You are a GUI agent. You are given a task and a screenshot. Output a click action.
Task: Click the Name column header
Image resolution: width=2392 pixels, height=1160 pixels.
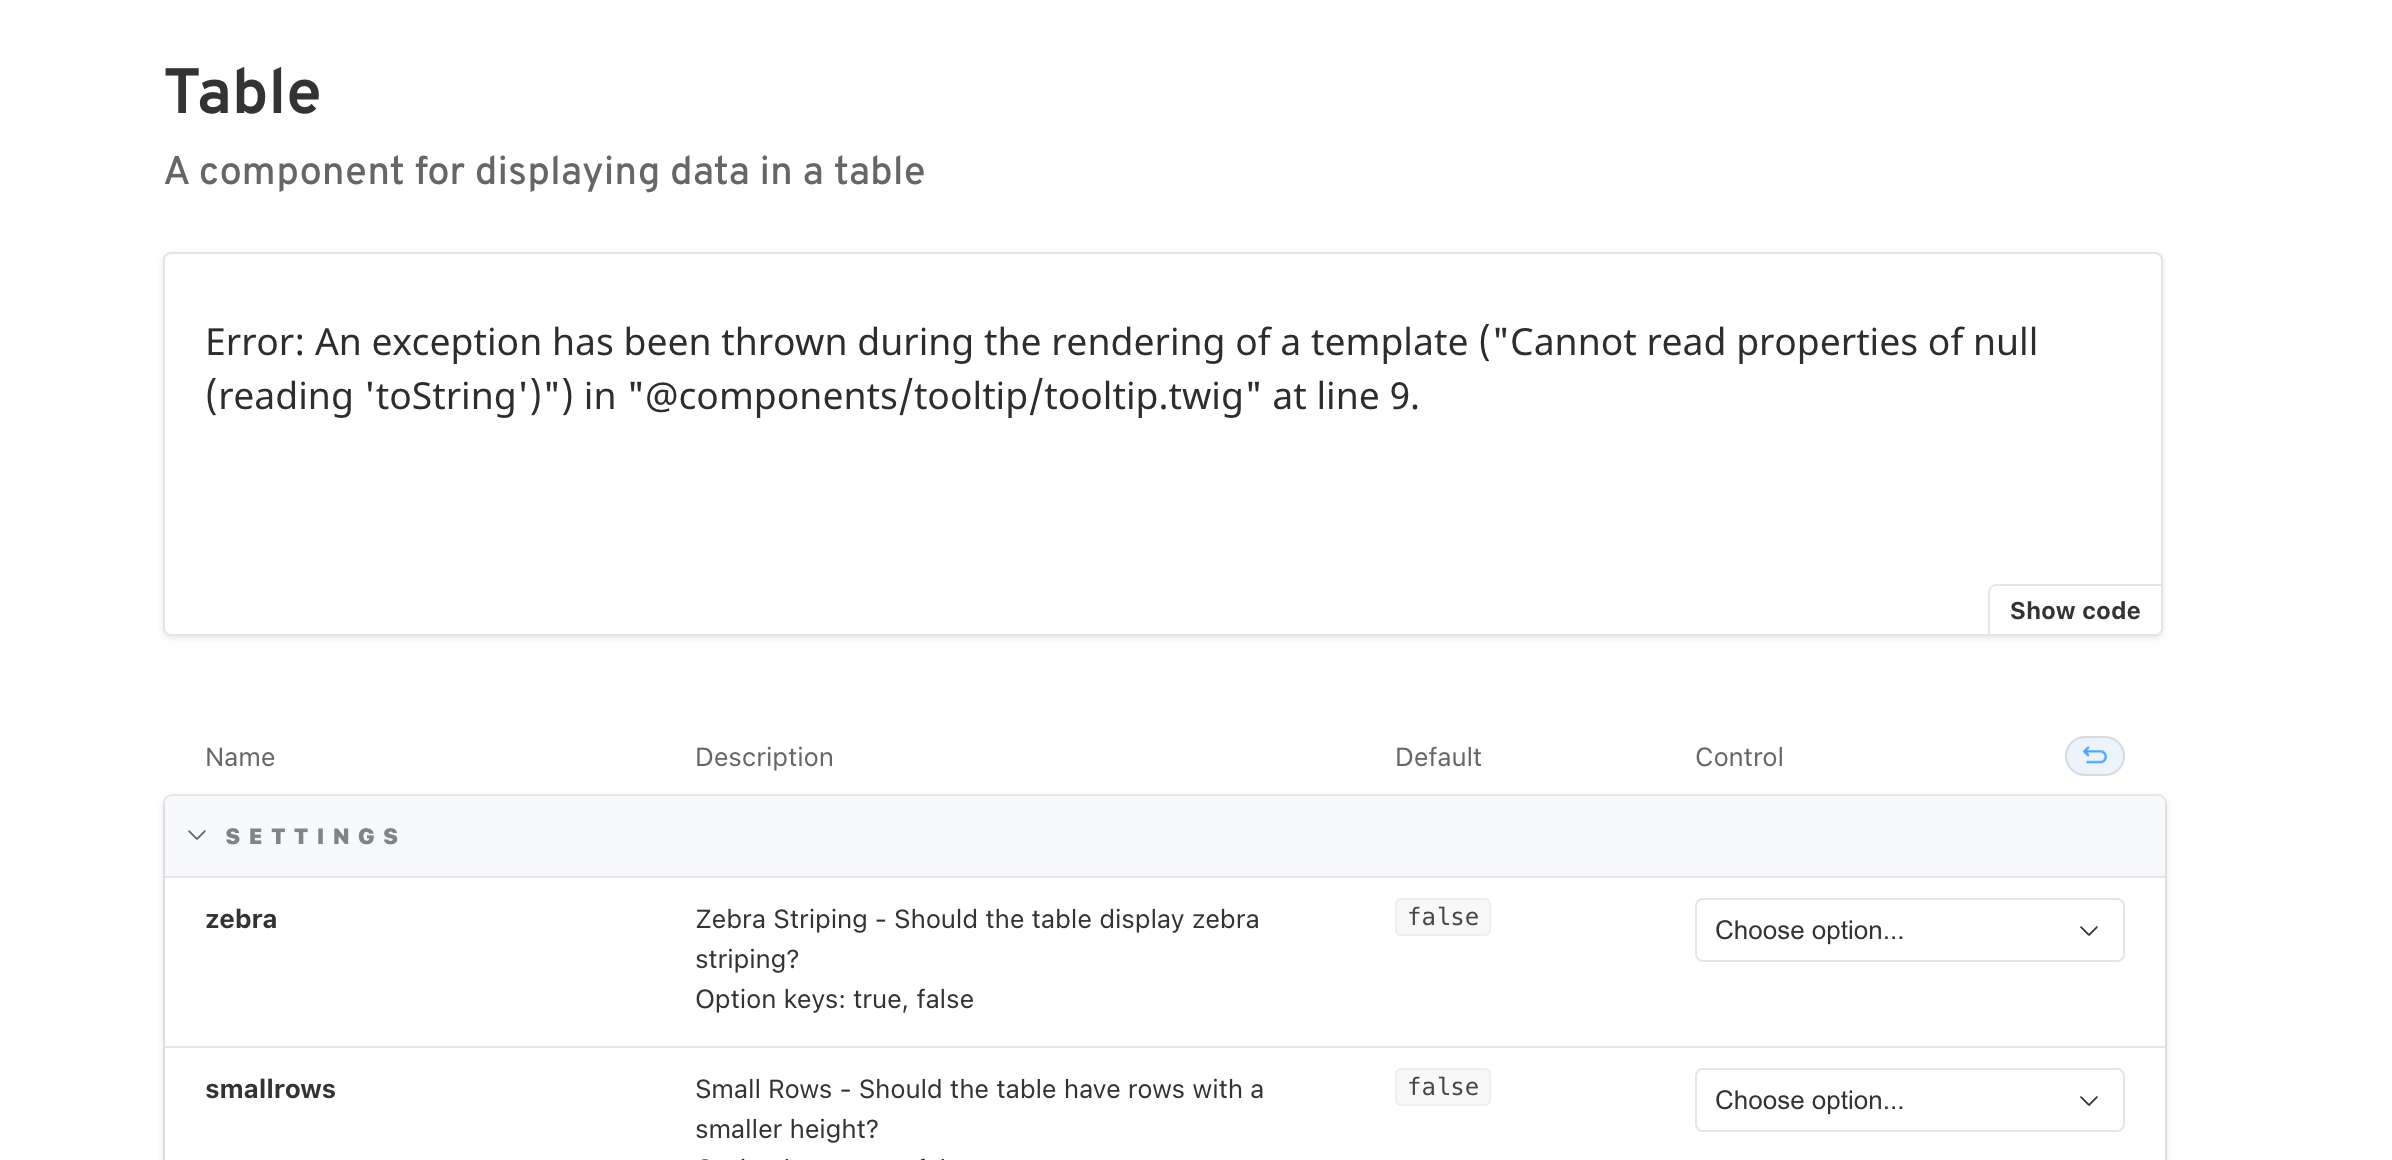[239, 757]
